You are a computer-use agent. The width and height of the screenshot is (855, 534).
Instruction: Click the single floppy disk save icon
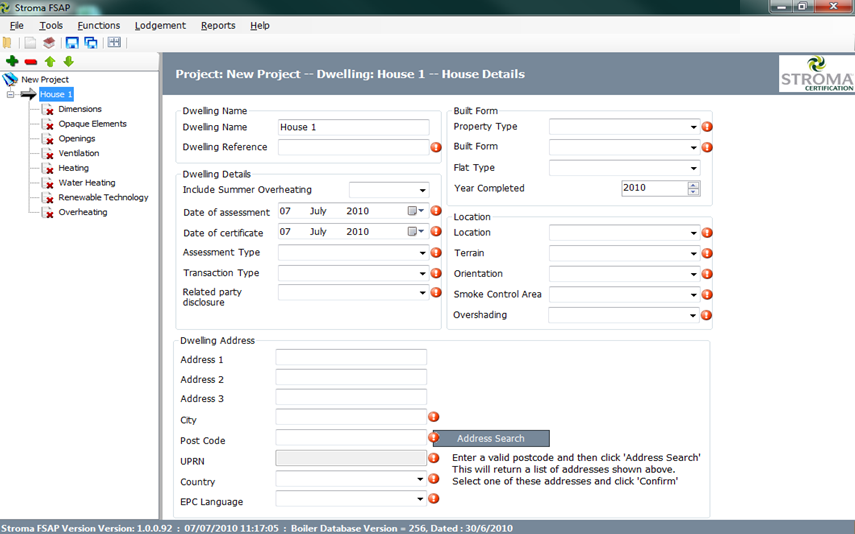[72, 43]
